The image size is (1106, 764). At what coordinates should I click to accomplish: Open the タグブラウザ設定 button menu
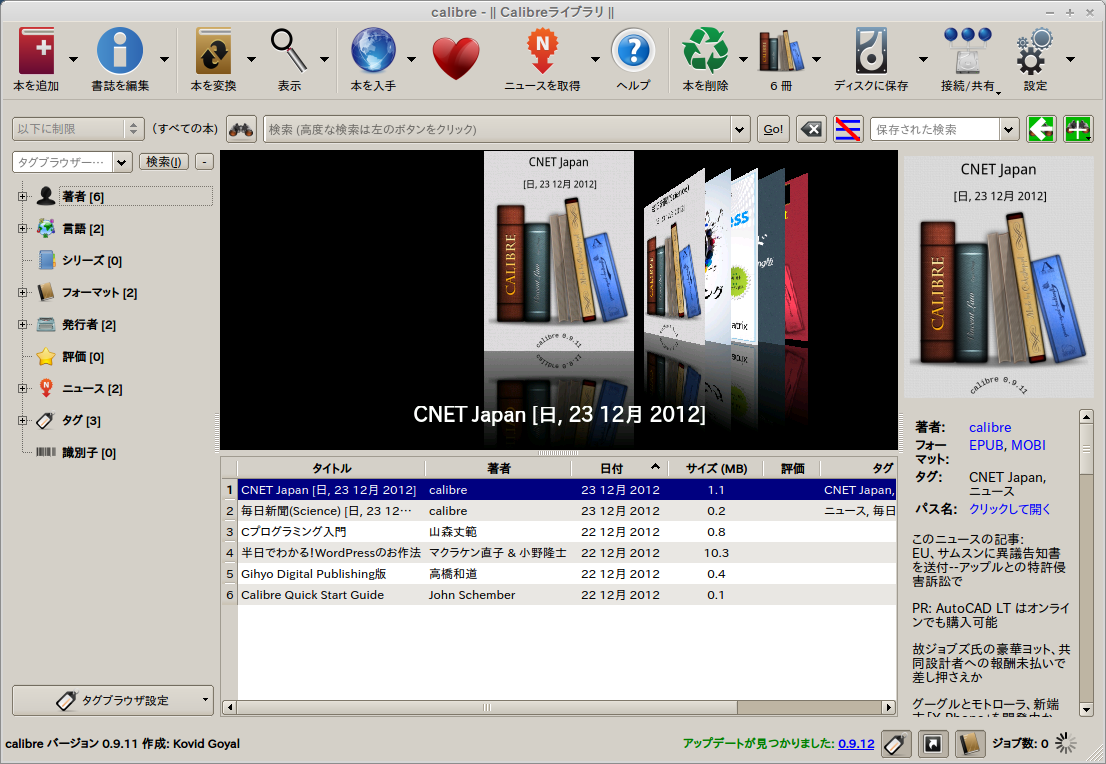113,701
